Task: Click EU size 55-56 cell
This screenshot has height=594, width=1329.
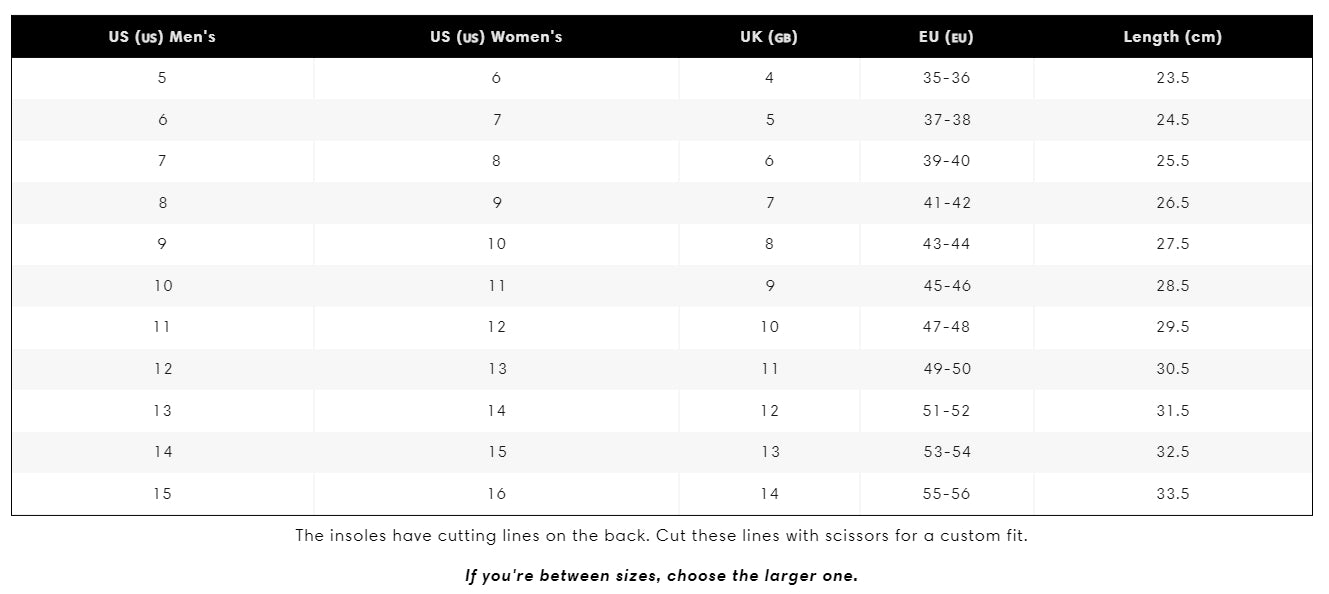Action: 946,494
